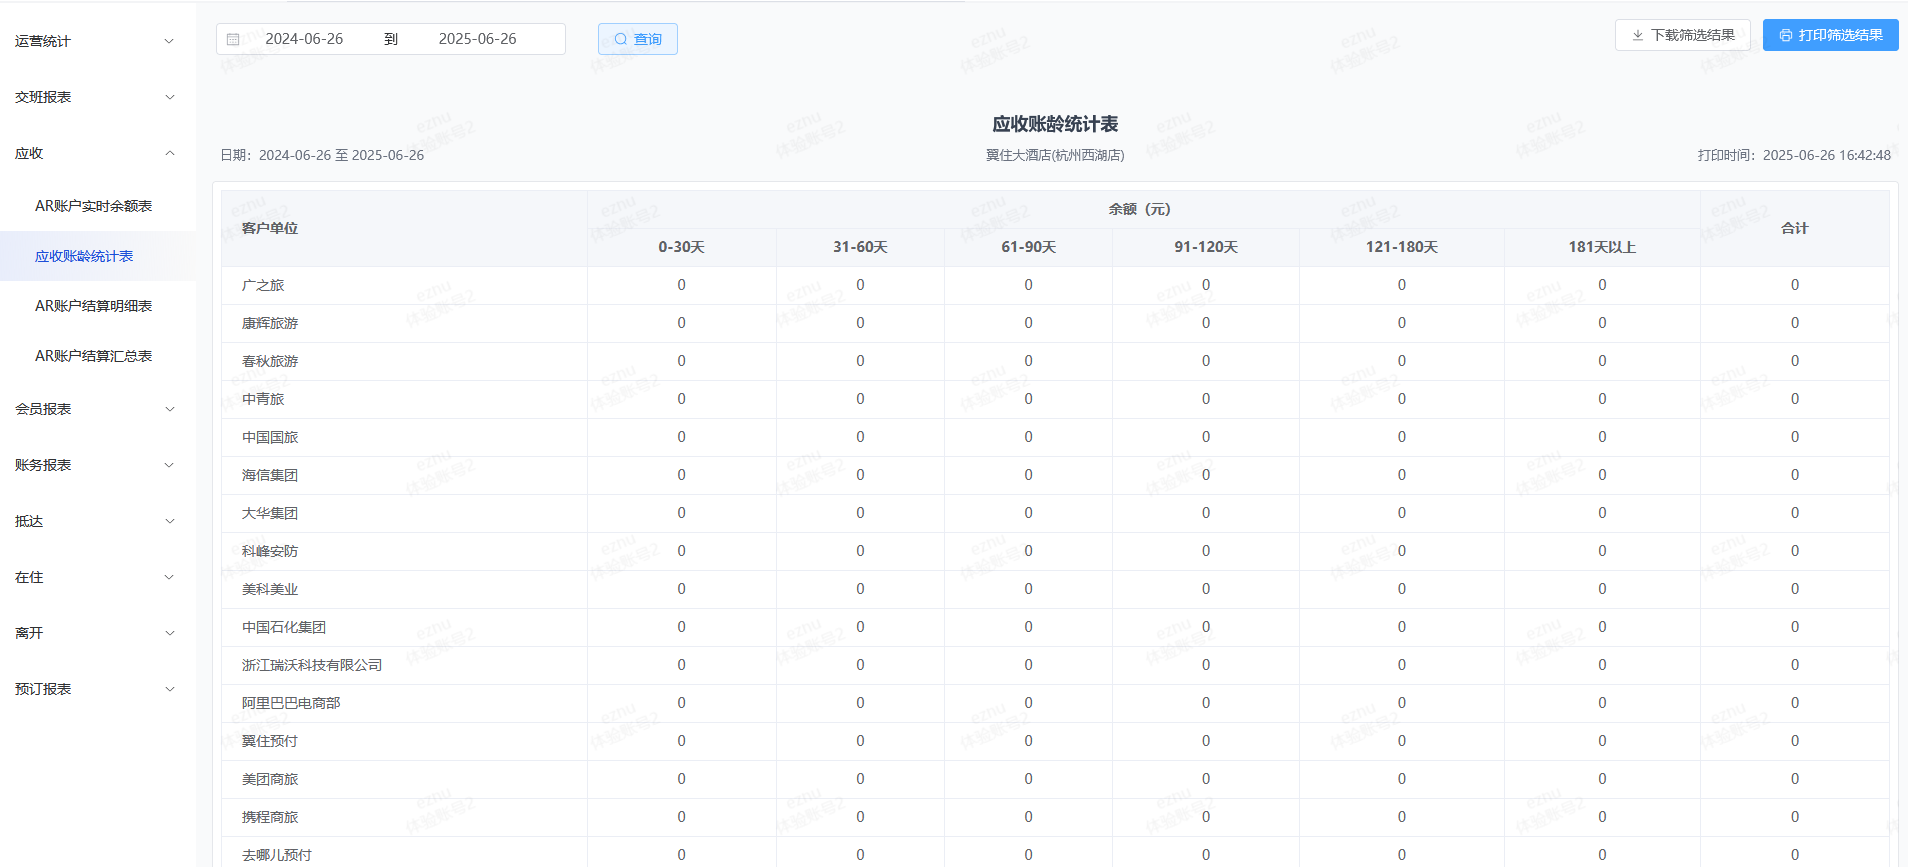Select the 翼住预付 customer row
1908x867 pixels.
[1055, 741]
